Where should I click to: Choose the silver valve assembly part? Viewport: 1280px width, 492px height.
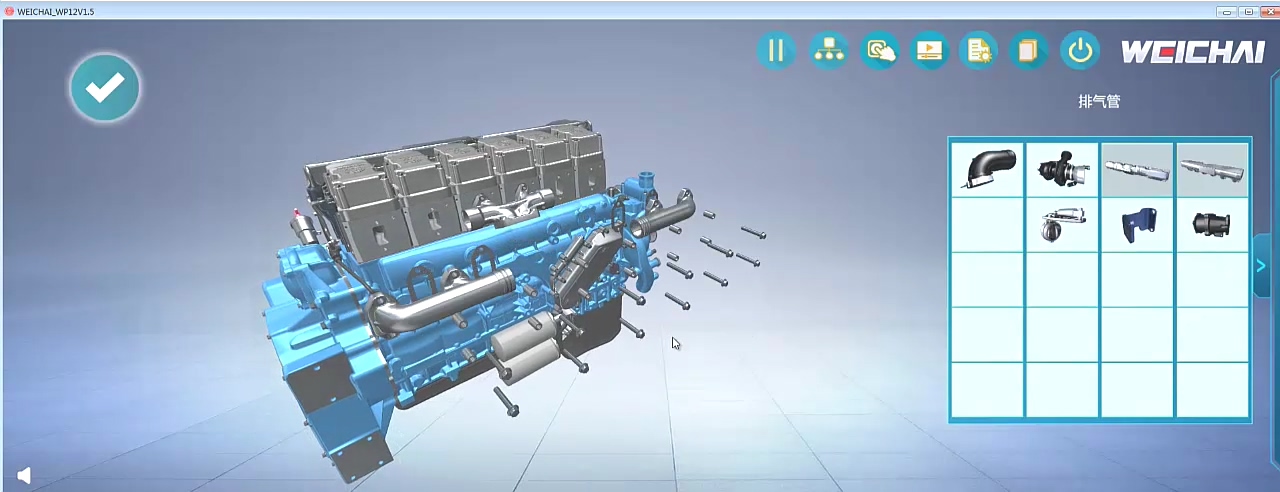tap(1062, 224)
